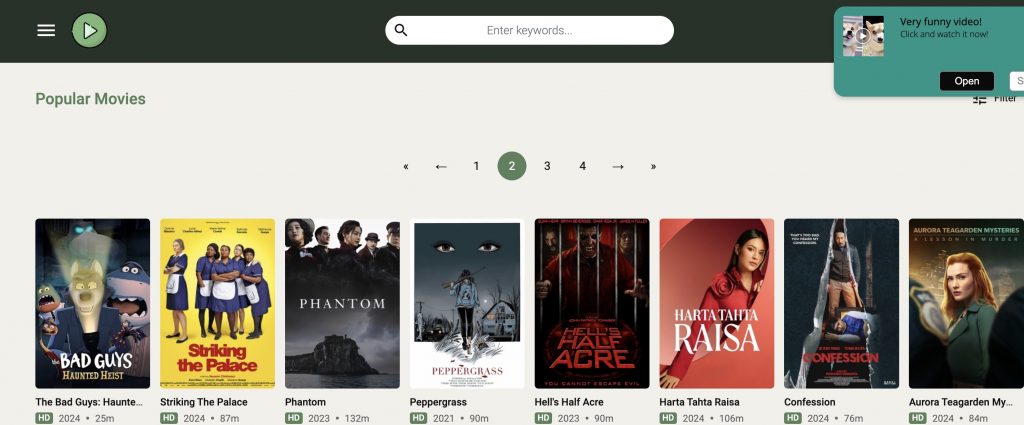Open the Filter options
1024x425 pixels.
coord(994,99)
